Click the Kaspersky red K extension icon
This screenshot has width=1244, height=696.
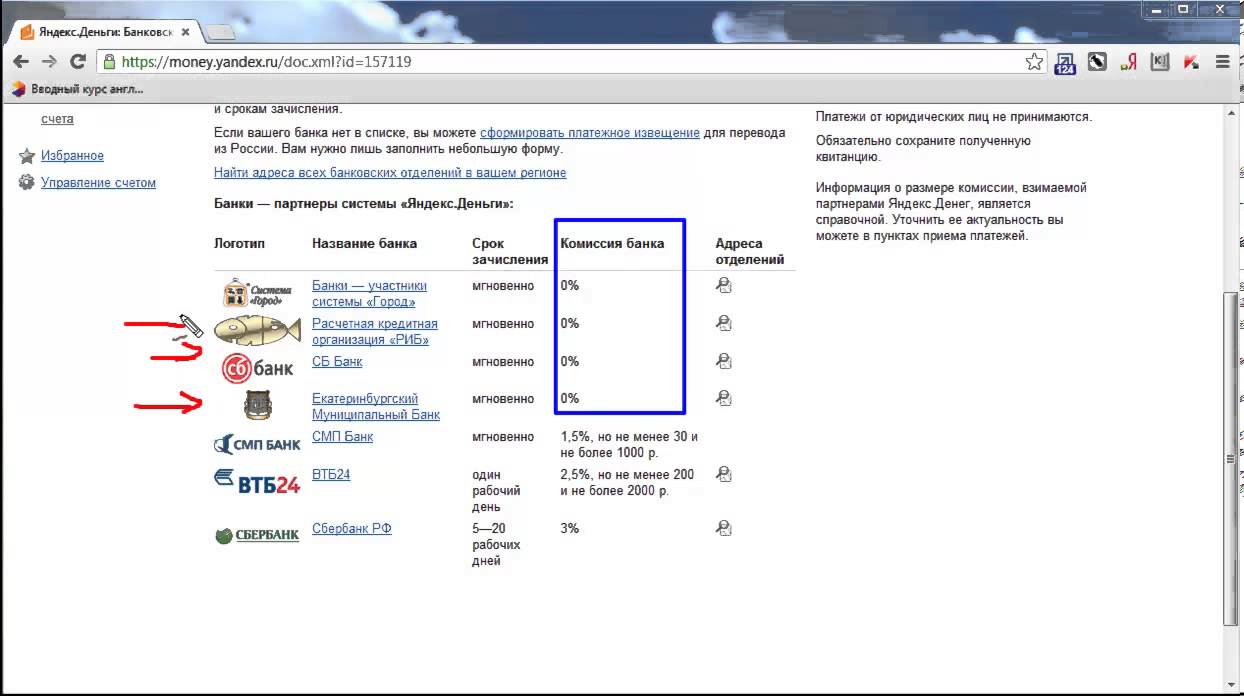tap(1191, 62)
